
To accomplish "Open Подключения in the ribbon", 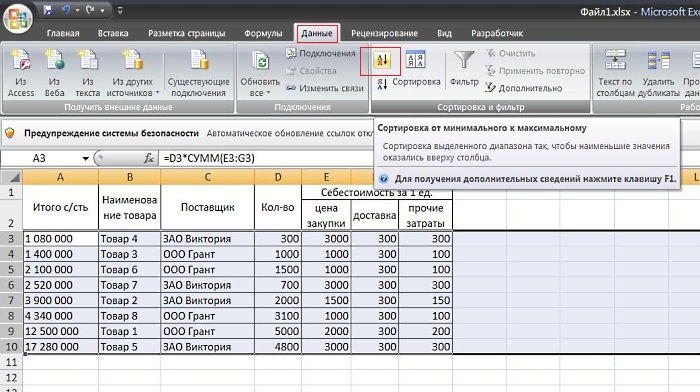I will point(321,53).
